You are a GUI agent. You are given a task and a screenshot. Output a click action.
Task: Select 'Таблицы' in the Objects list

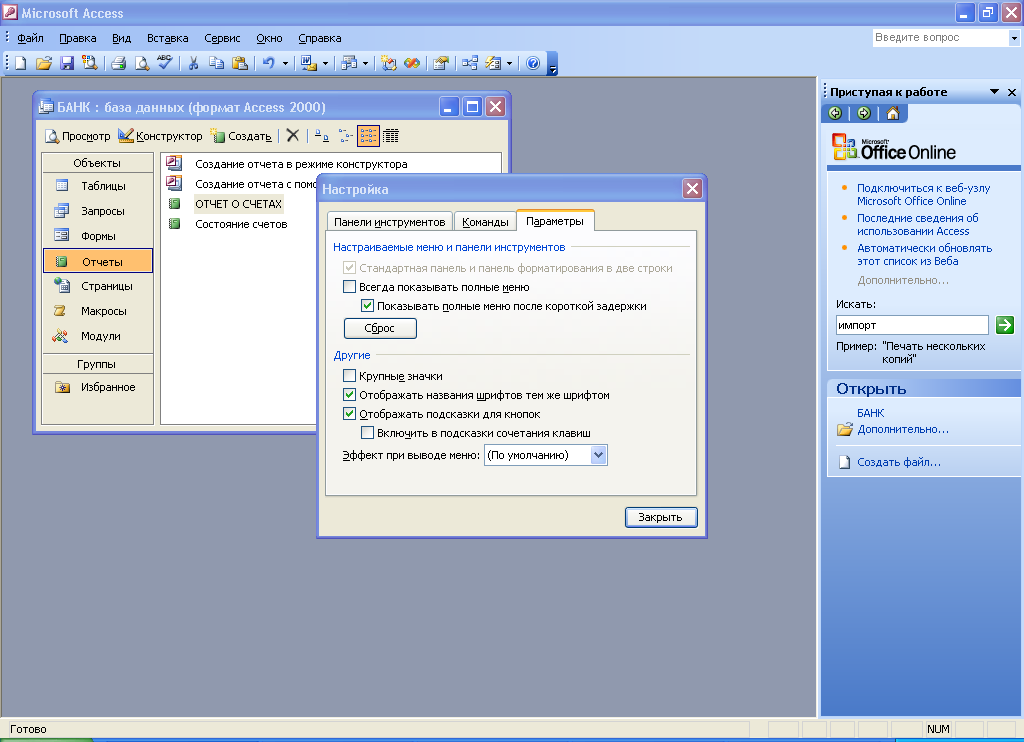point(98,186)
